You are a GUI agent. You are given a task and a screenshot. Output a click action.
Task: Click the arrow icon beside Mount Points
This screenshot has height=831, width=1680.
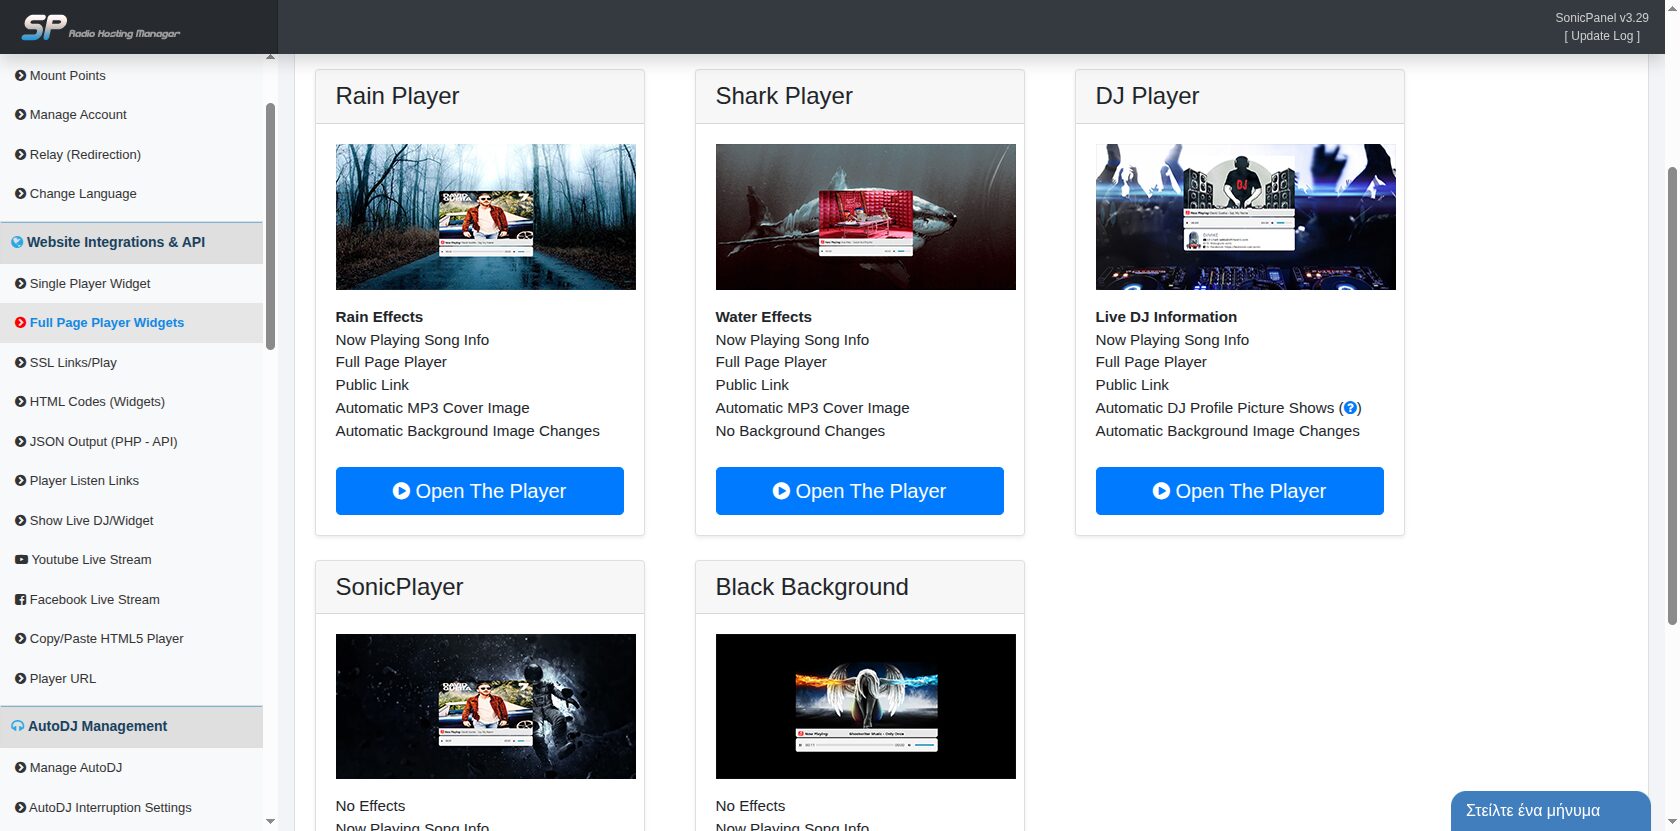21,76
